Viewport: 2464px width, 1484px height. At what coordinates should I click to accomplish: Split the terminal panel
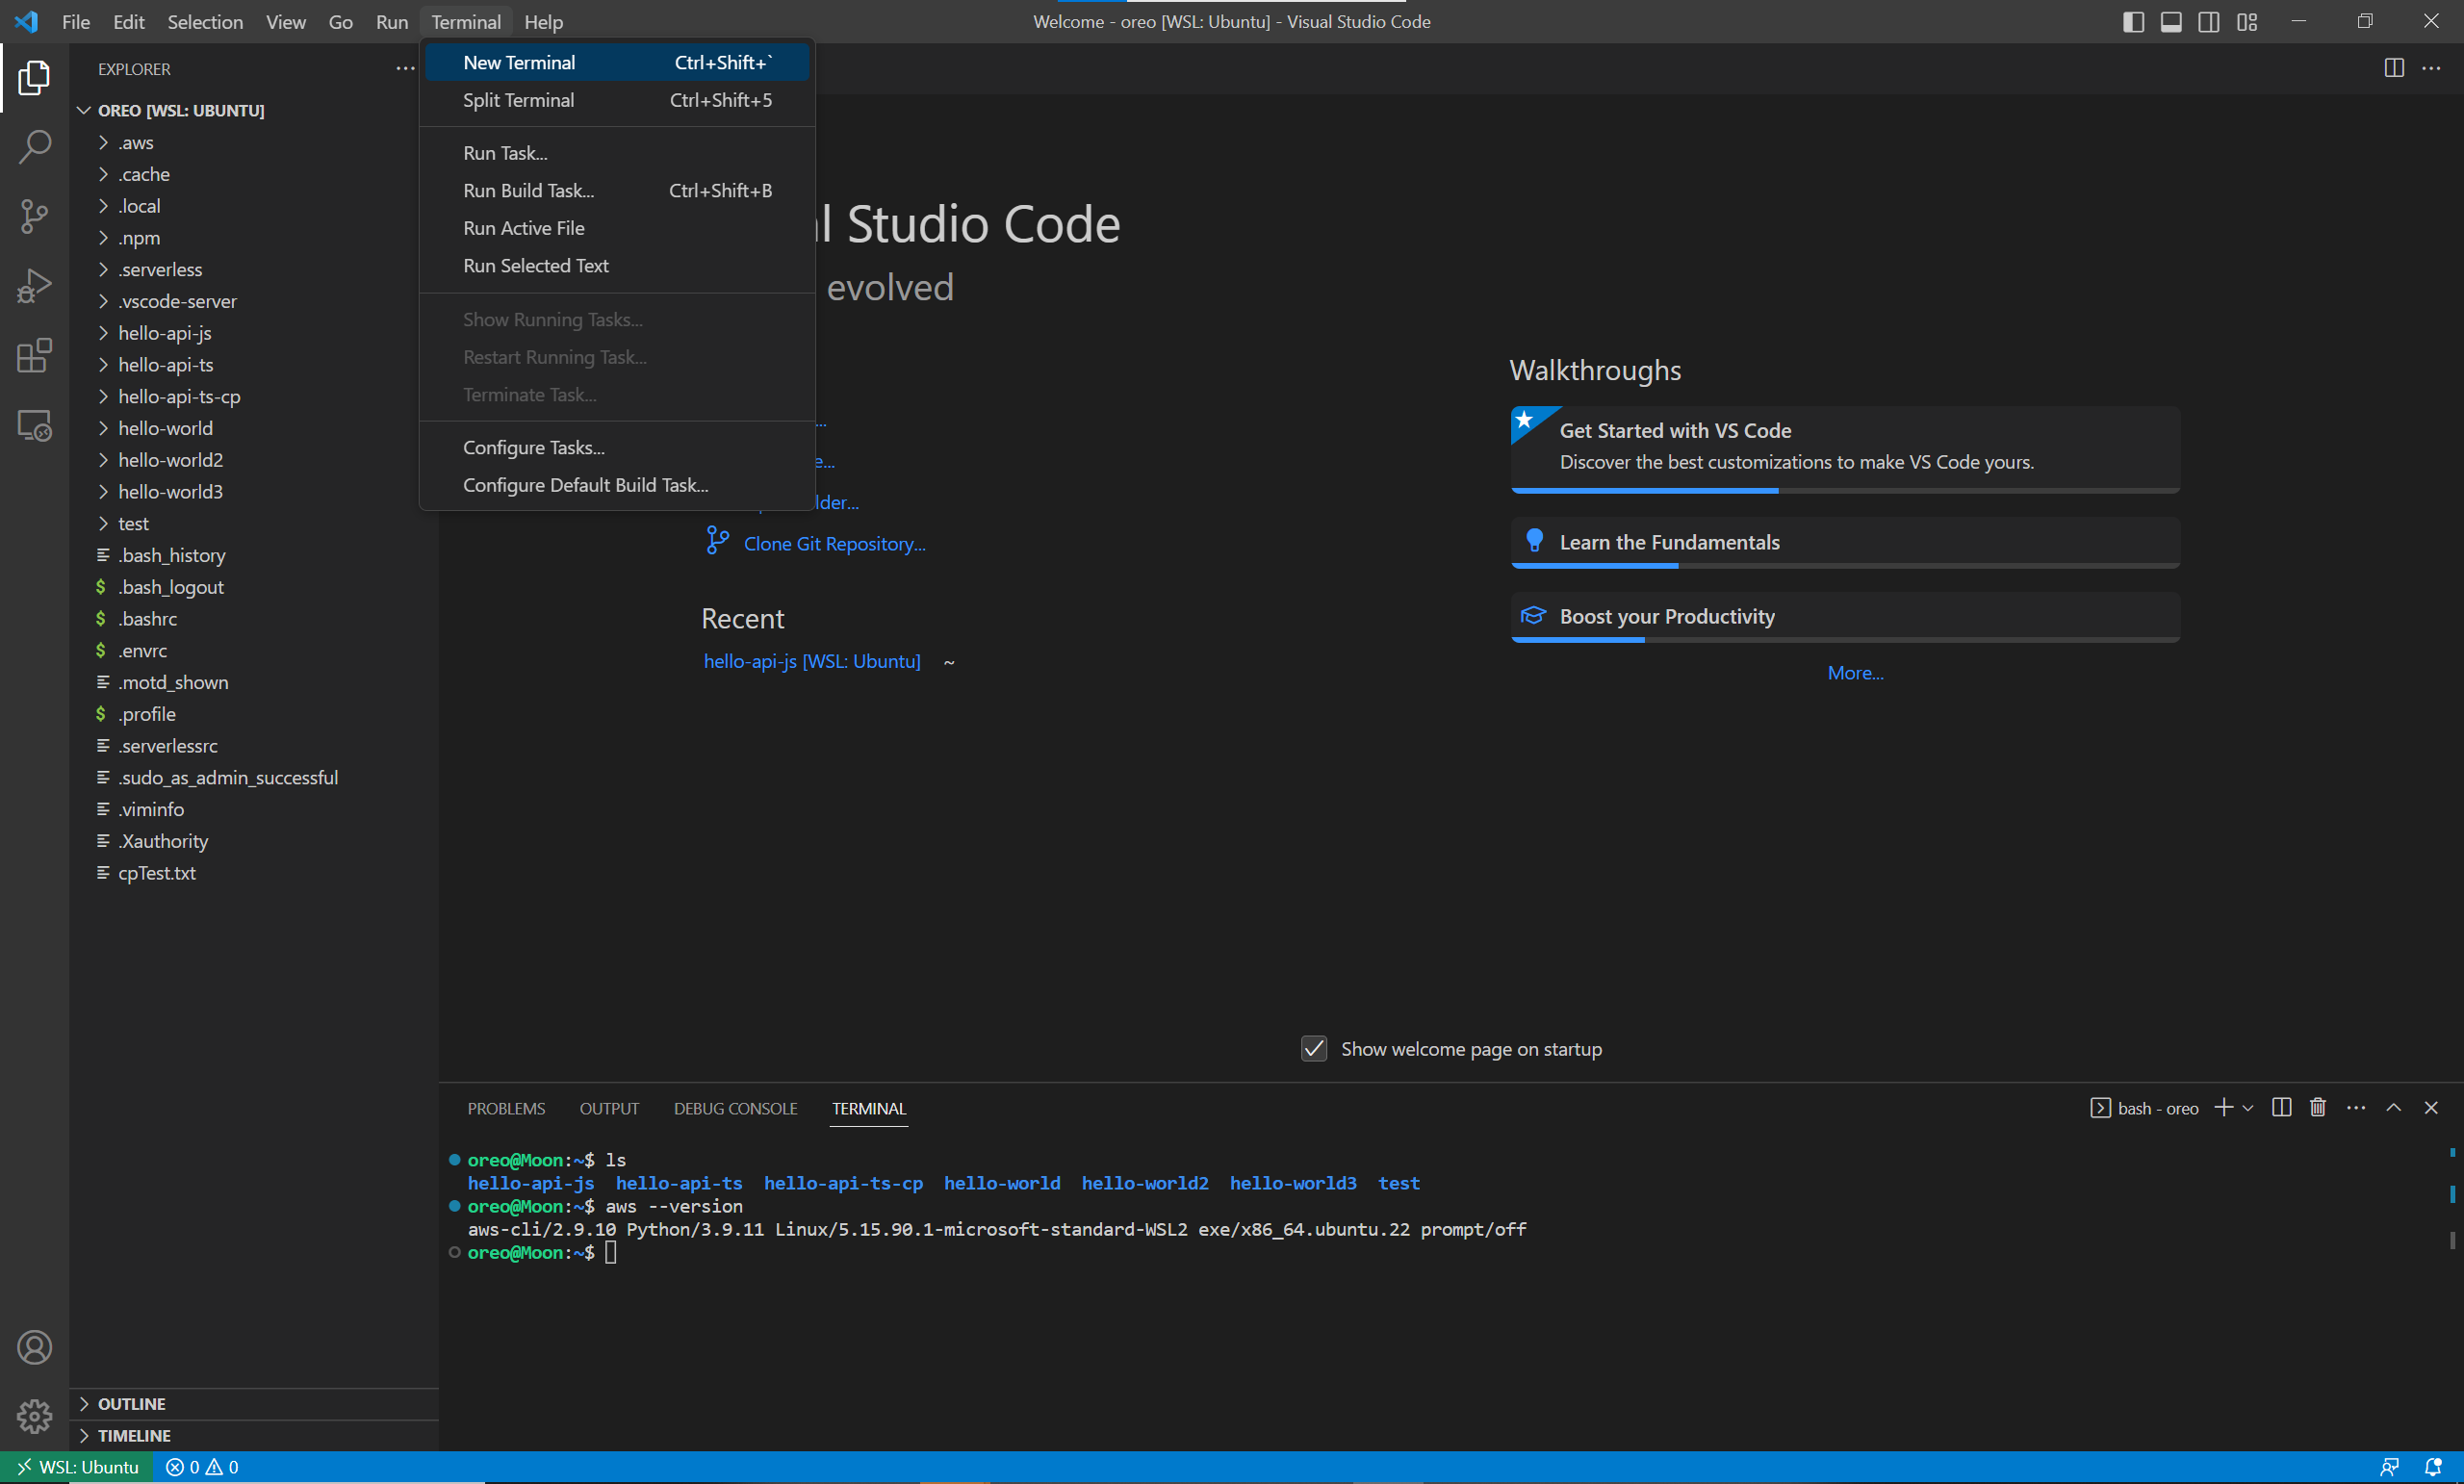coord(2281,1108)
